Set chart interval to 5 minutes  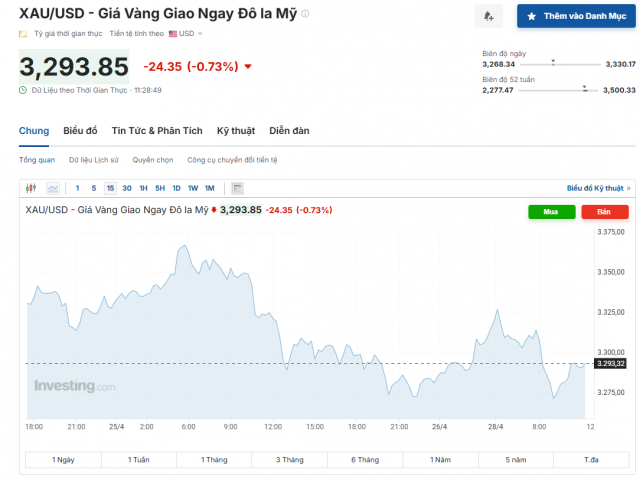pos(94,188)
